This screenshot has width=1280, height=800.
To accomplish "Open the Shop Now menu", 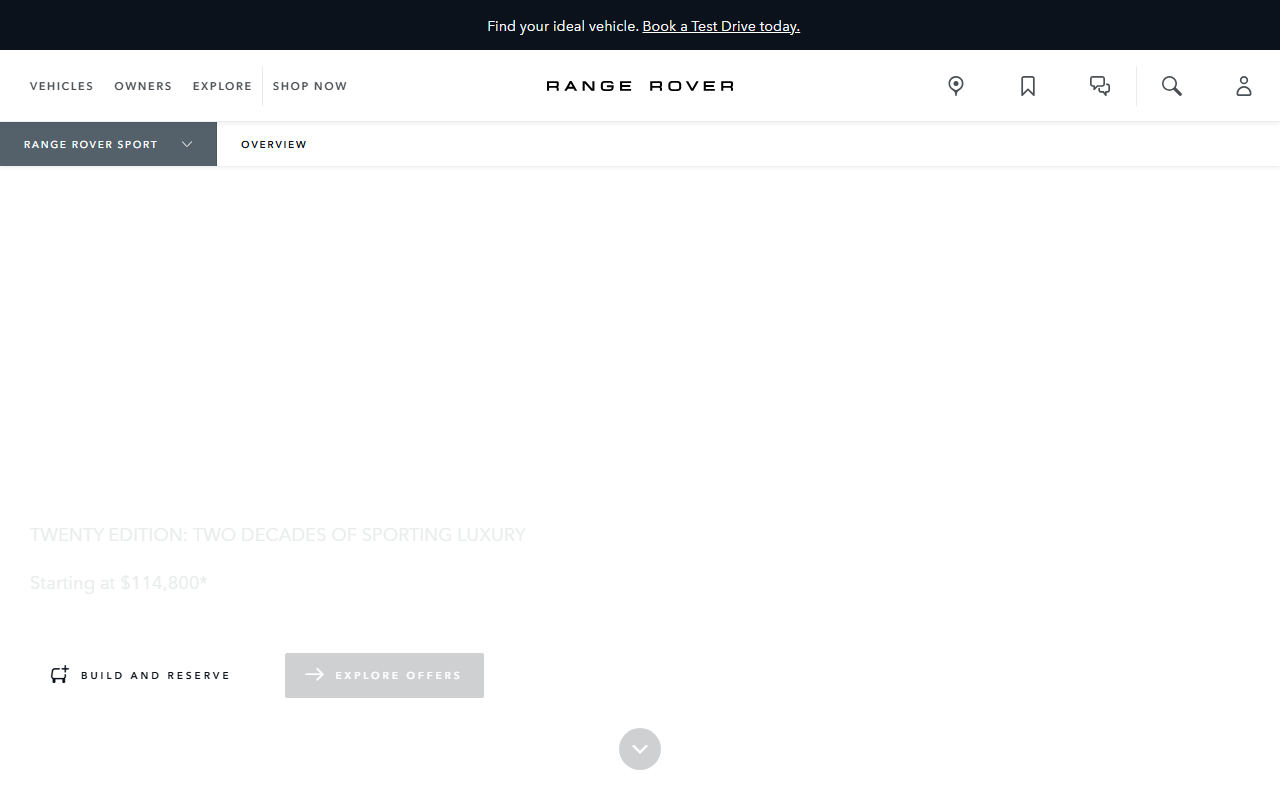I will (x=310, y=86).
